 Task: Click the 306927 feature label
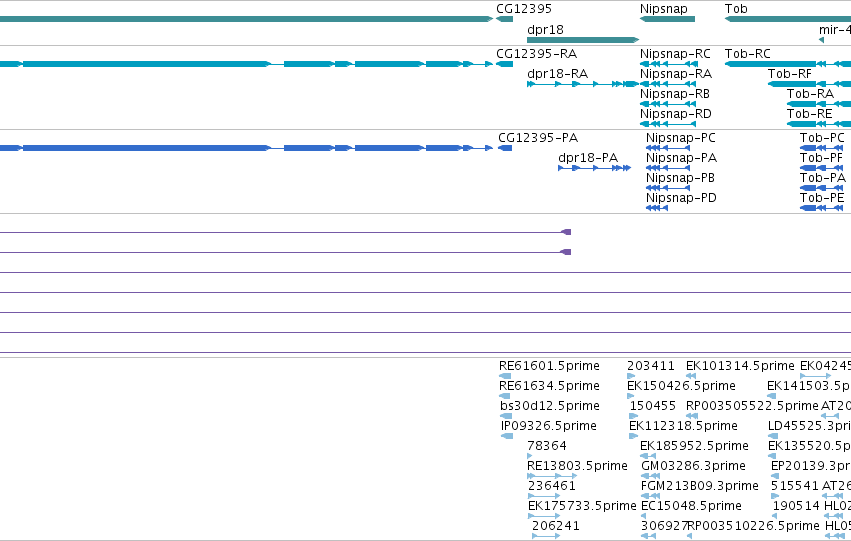[664, 526]
